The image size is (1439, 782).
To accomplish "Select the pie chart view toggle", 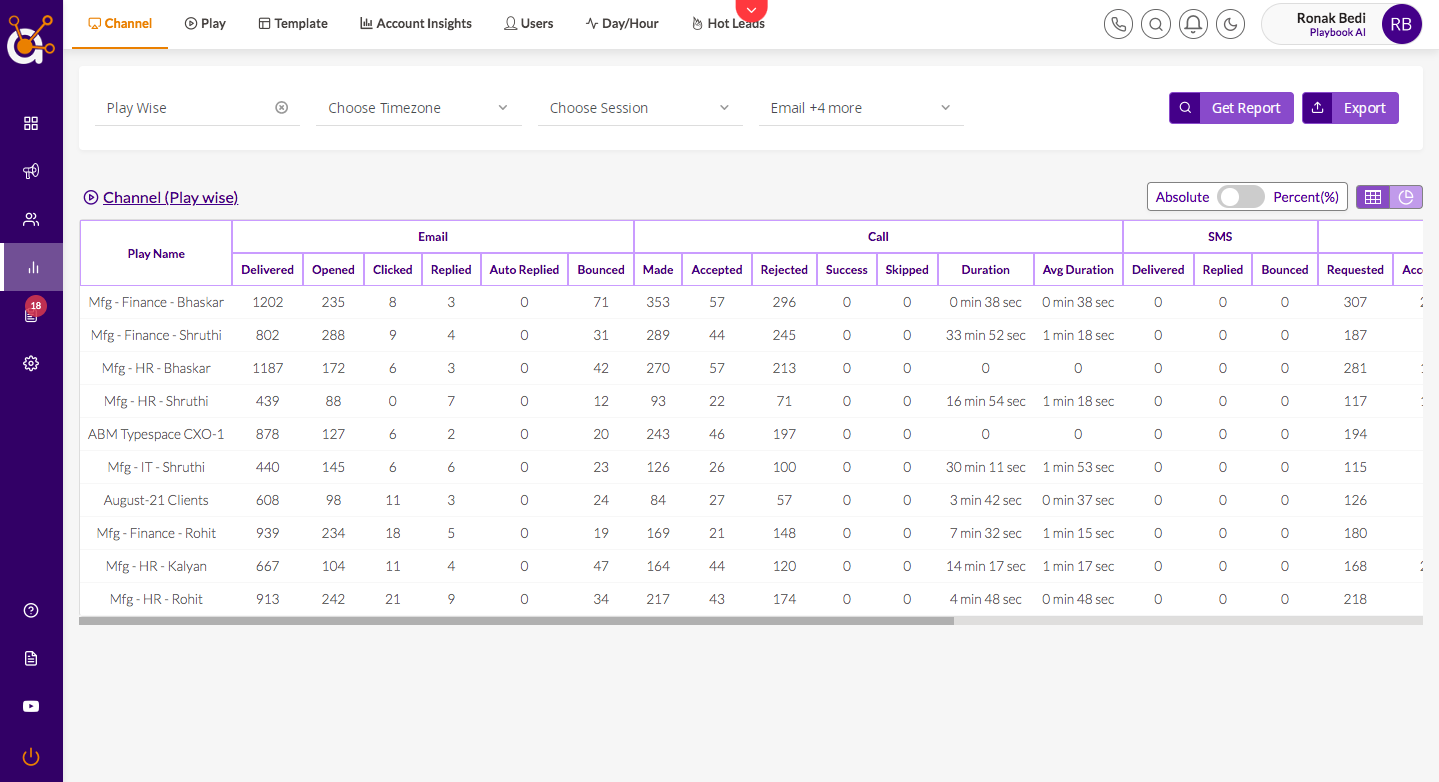I will pyautogui.click(x=1406, y=197).
